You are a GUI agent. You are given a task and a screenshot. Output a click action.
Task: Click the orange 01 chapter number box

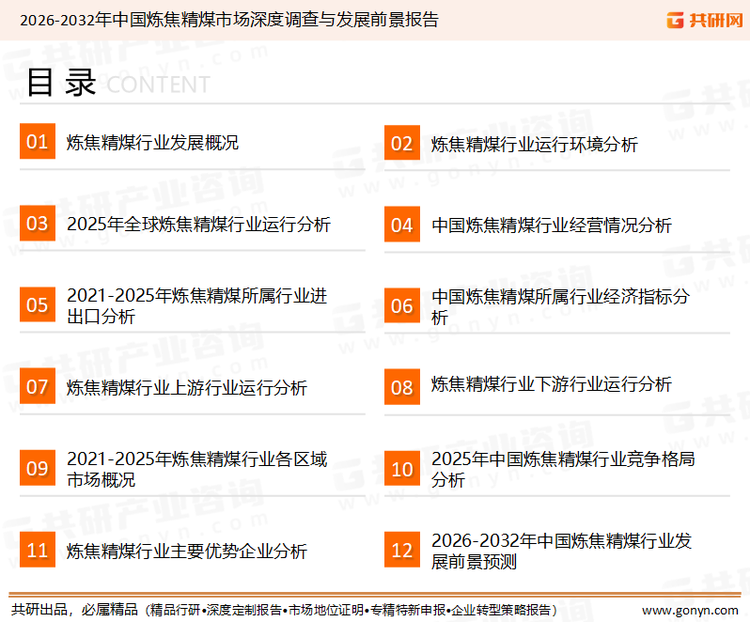37,142
